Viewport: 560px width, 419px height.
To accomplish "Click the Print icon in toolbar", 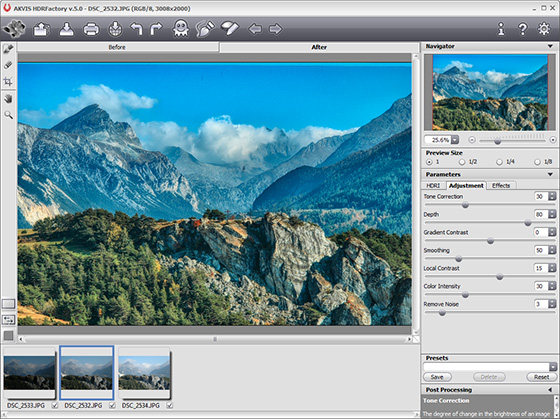I will point(91,29).
